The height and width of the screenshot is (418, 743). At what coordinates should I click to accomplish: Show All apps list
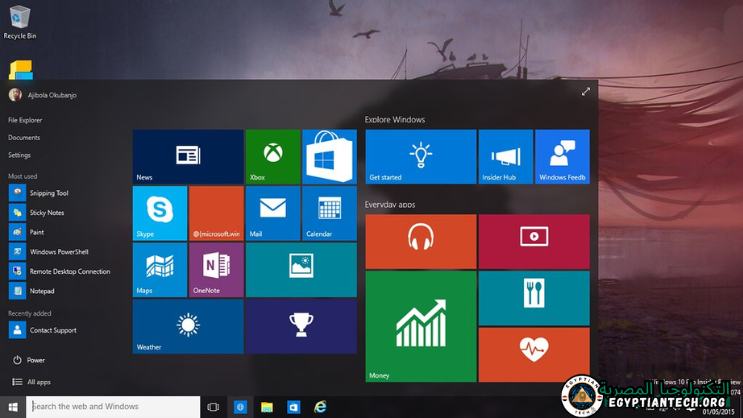31,382
